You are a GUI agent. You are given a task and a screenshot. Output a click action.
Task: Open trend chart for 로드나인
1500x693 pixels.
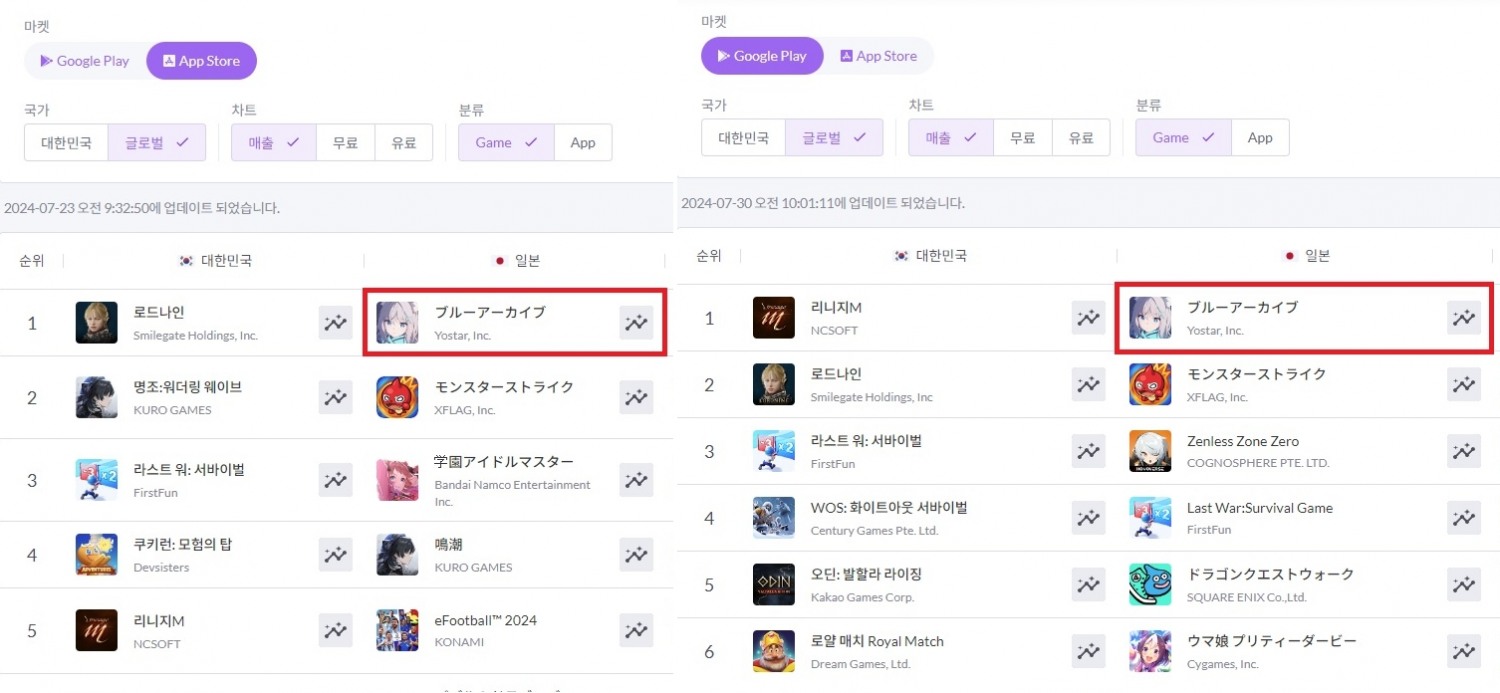[x=335, y=322]
